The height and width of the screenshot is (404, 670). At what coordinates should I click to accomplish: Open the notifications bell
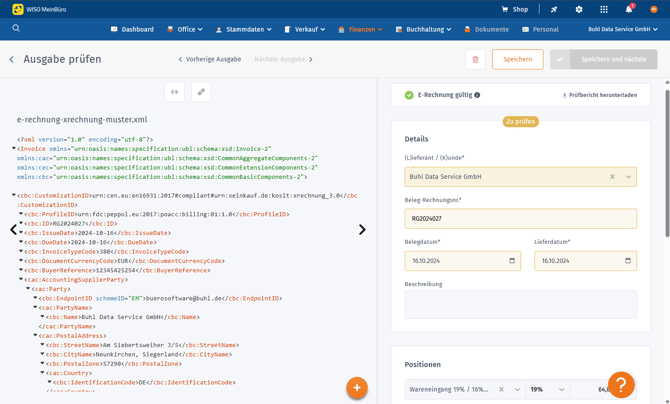[x=629, y=9]
